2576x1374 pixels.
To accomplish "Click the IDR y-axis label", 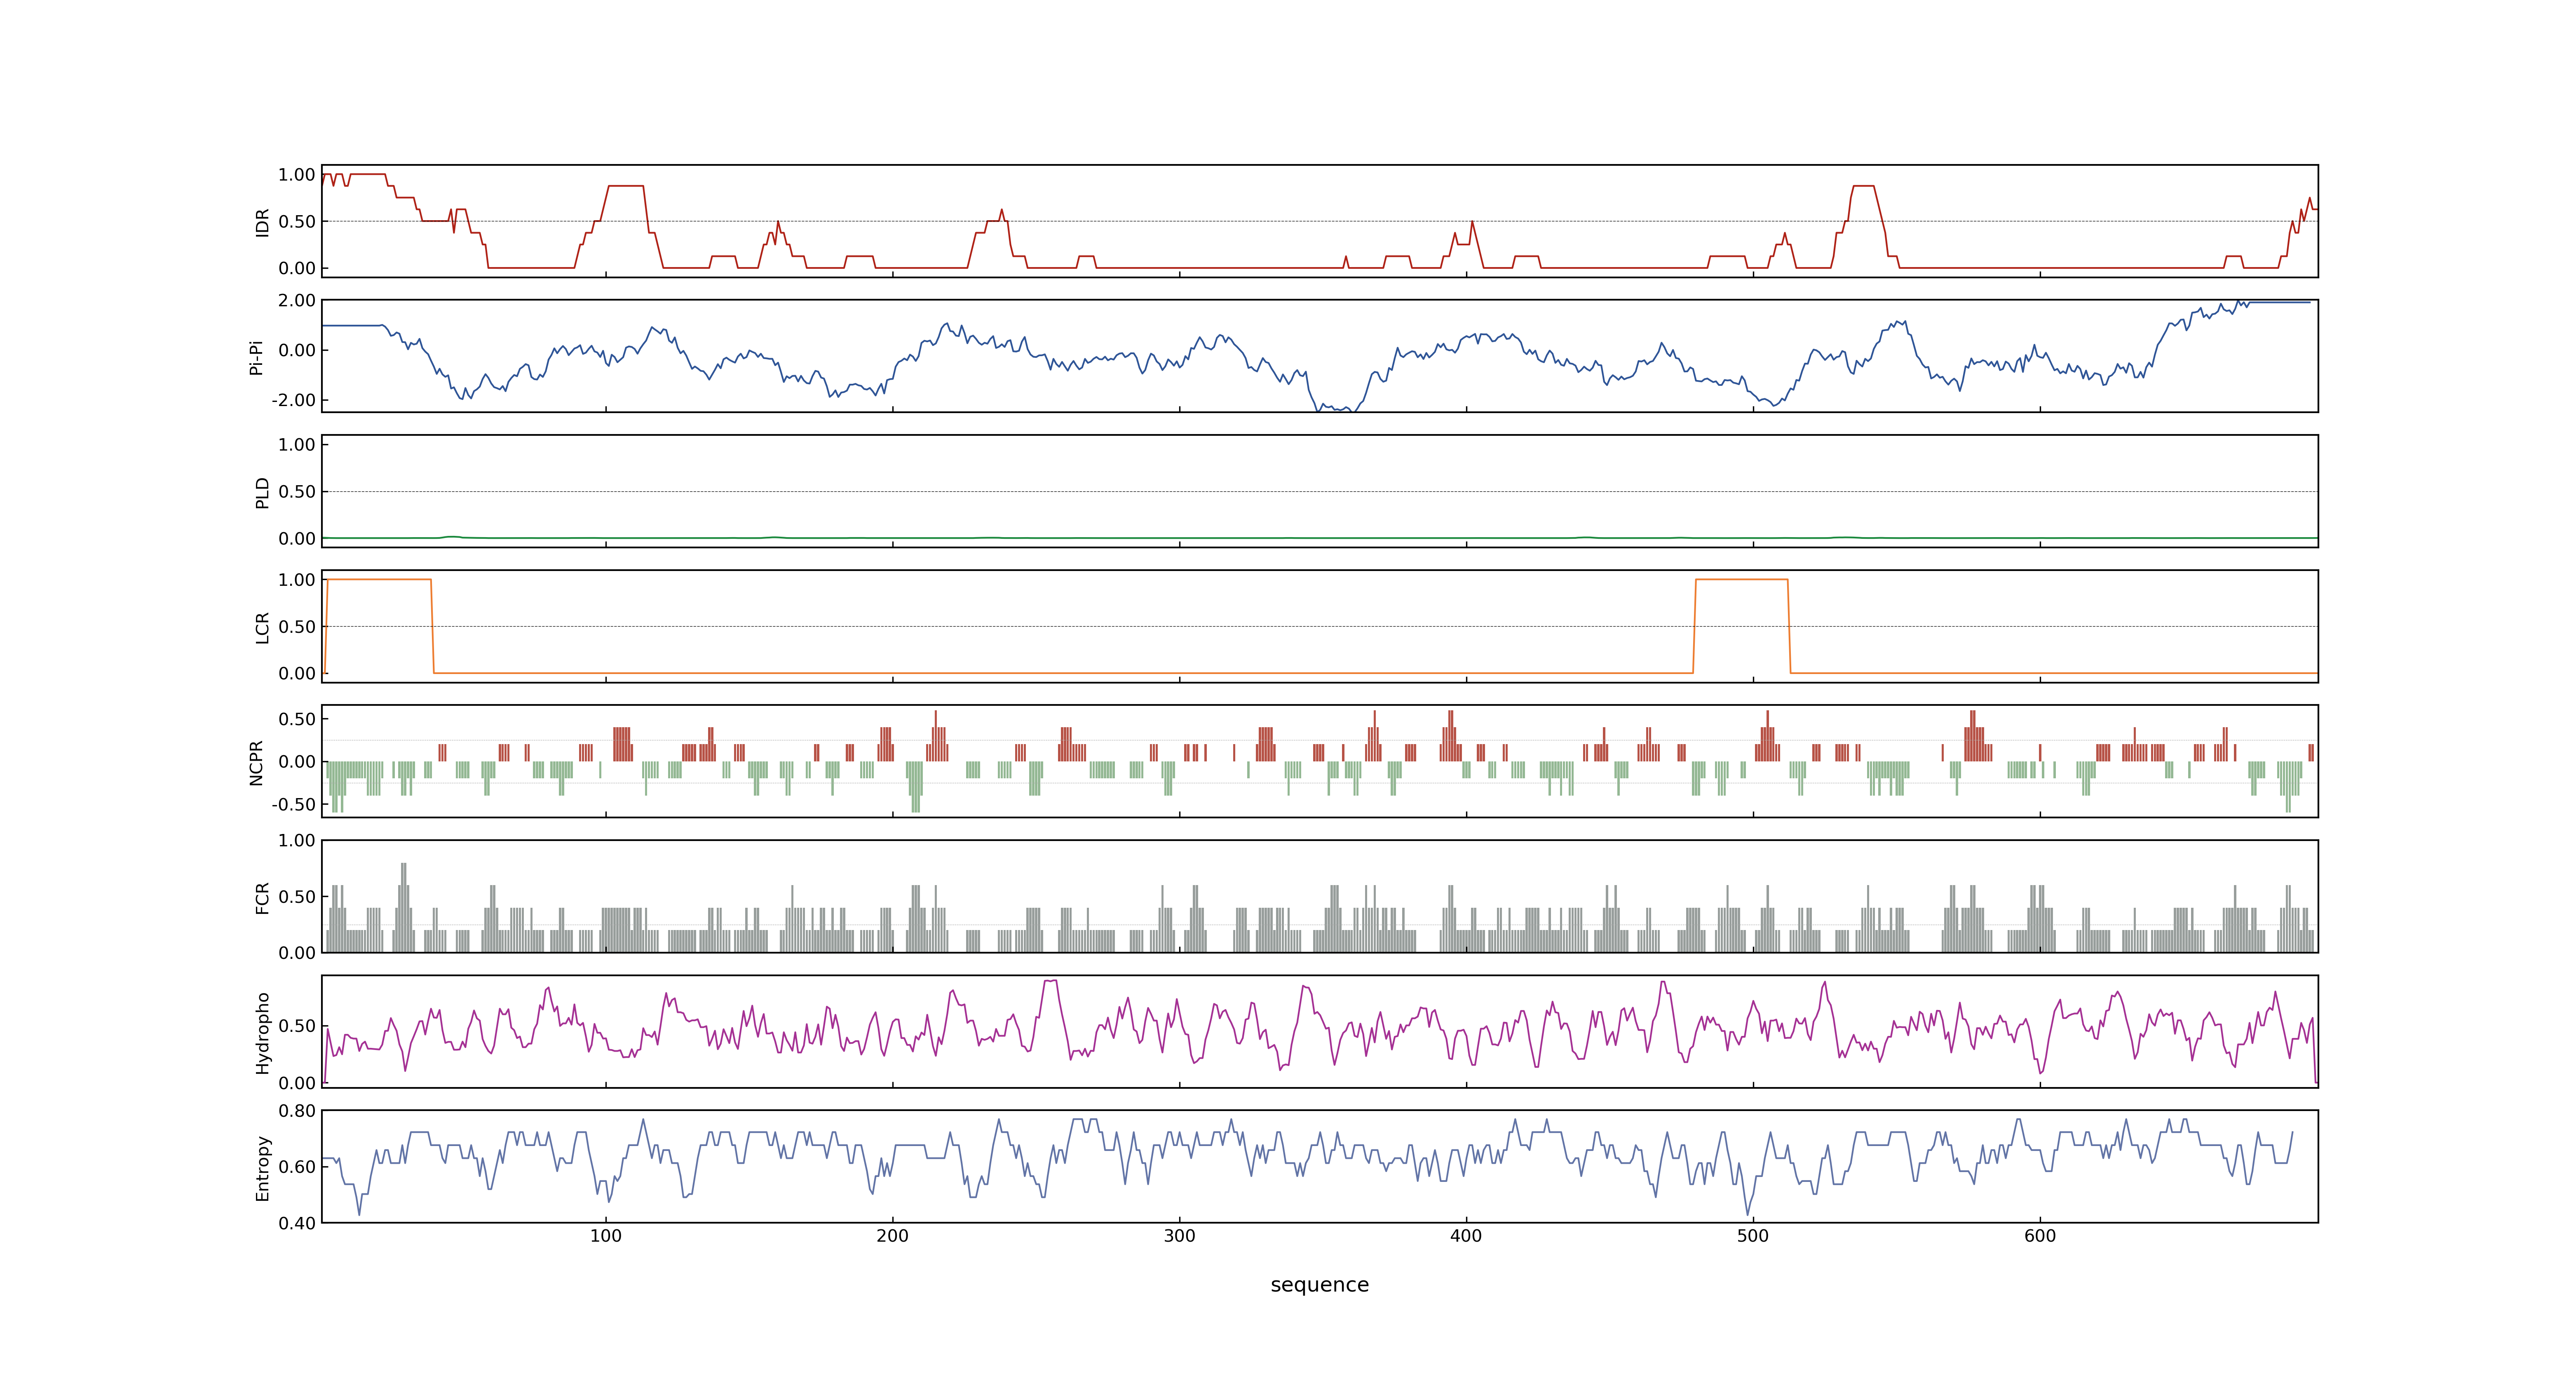I will click(x=262, y=222).
